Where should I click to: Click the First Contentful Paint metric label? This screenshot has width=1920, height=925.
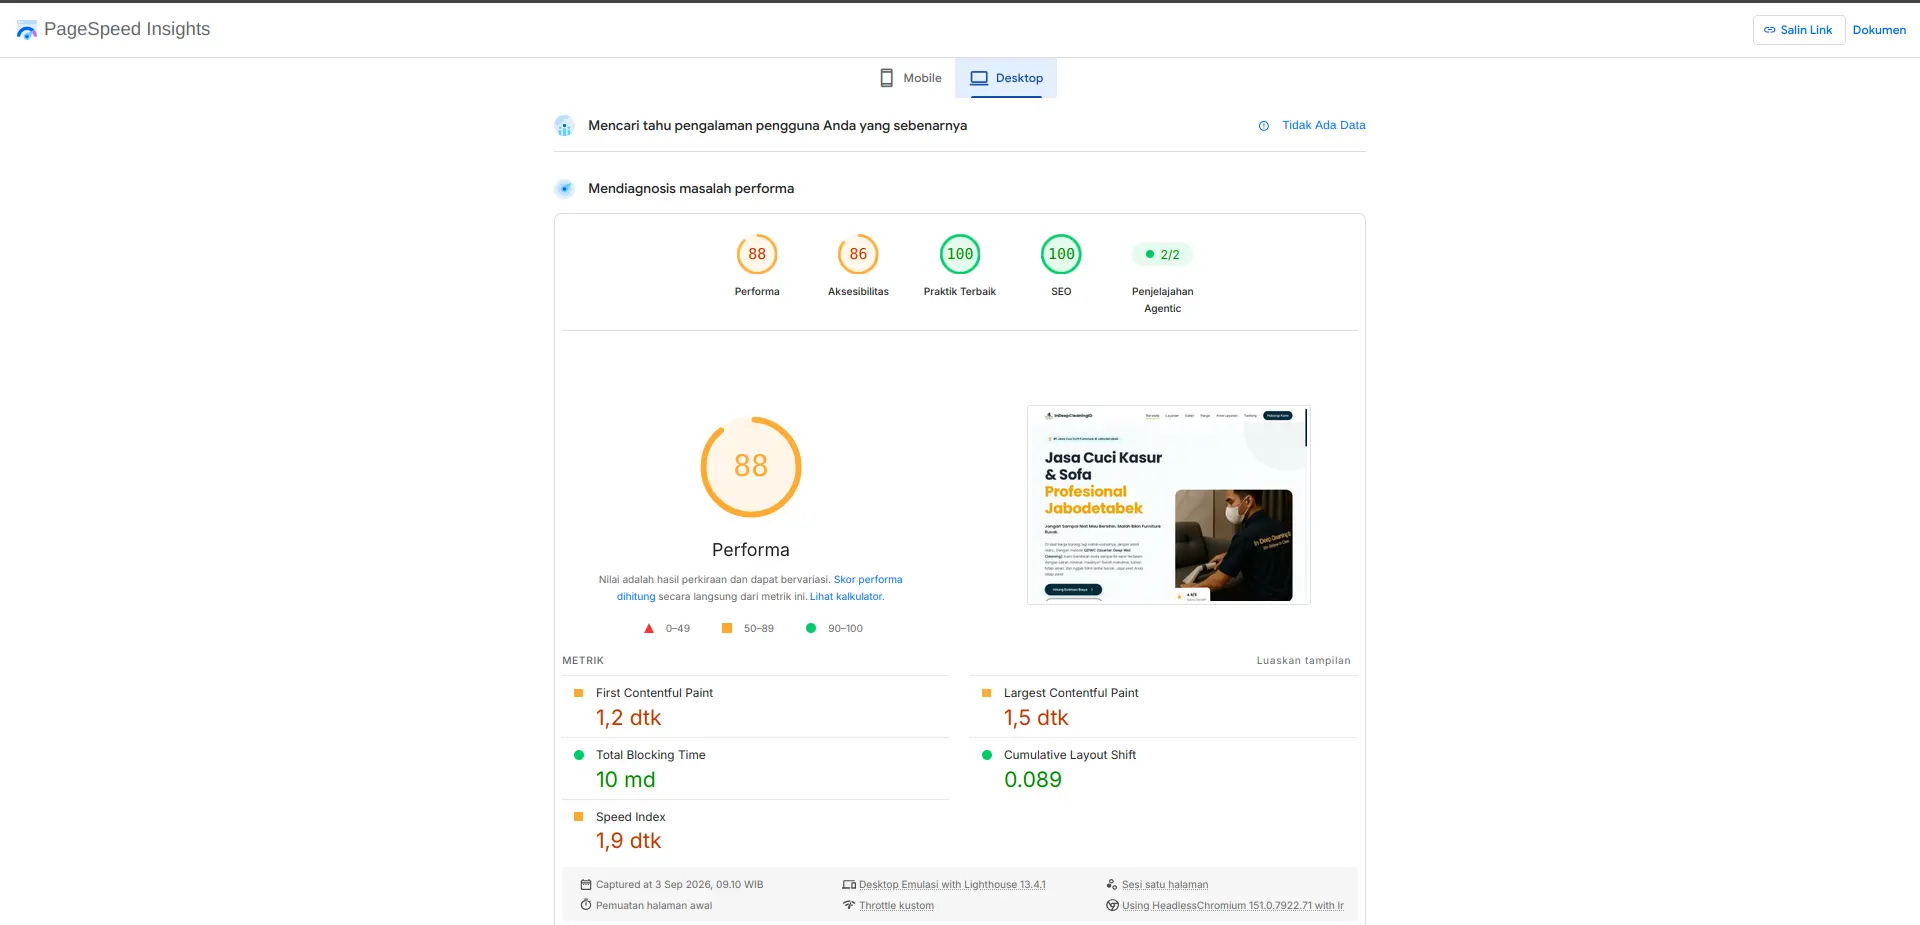pos(654,693)
